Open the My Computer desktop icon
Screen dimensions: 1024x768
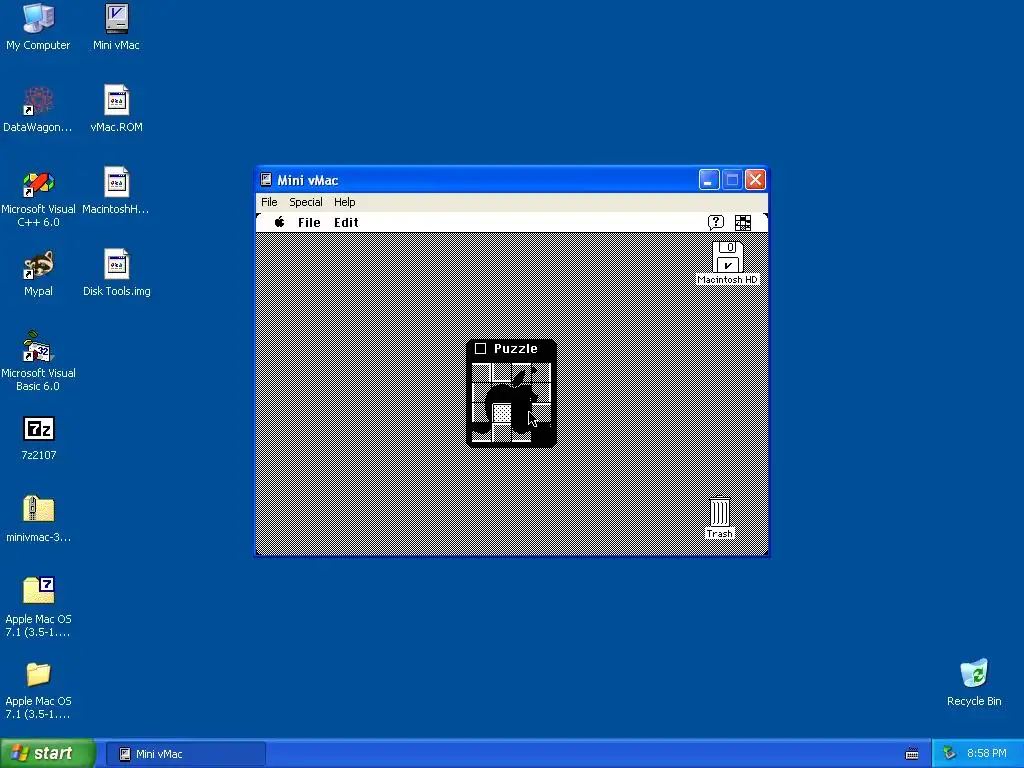click(39, 26)
